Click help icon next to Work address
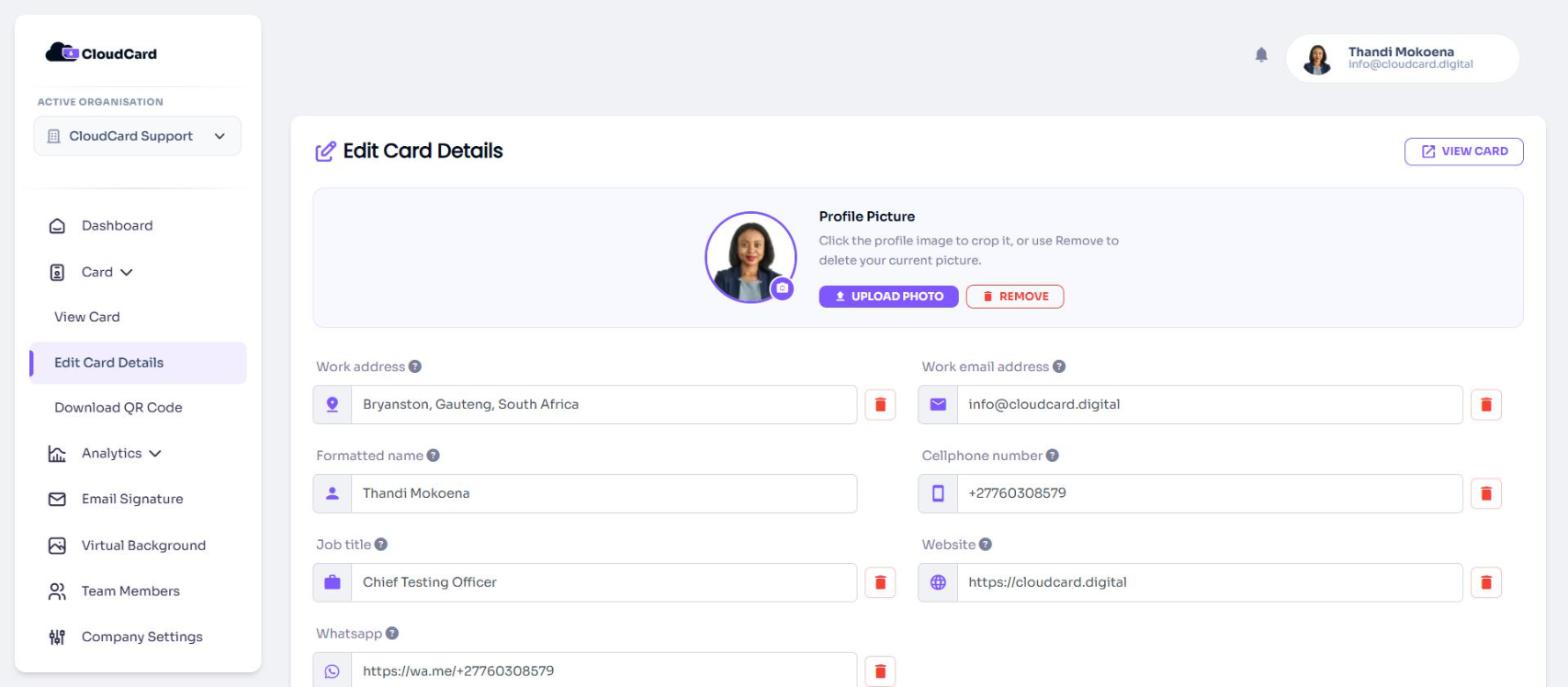This screenshot has width=1568, height=687. [415, 367]
